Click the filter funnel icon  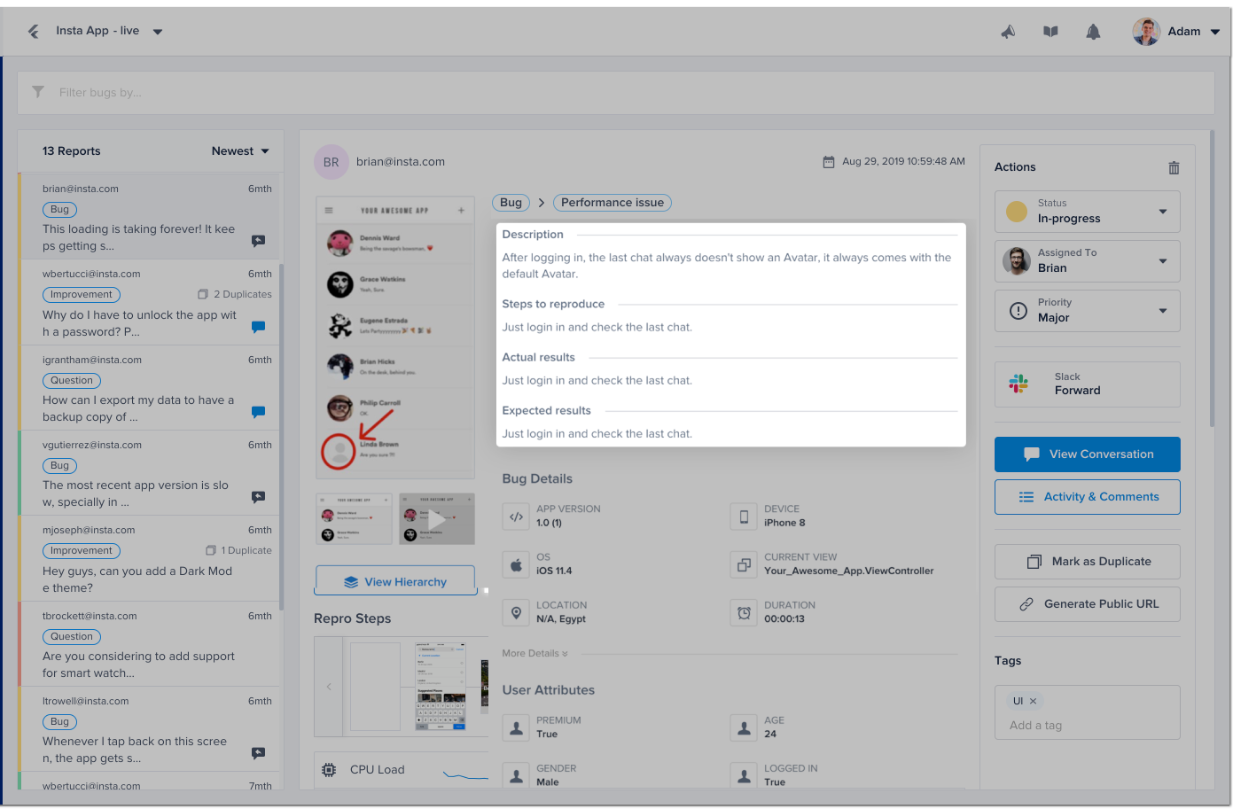[38, 92]
